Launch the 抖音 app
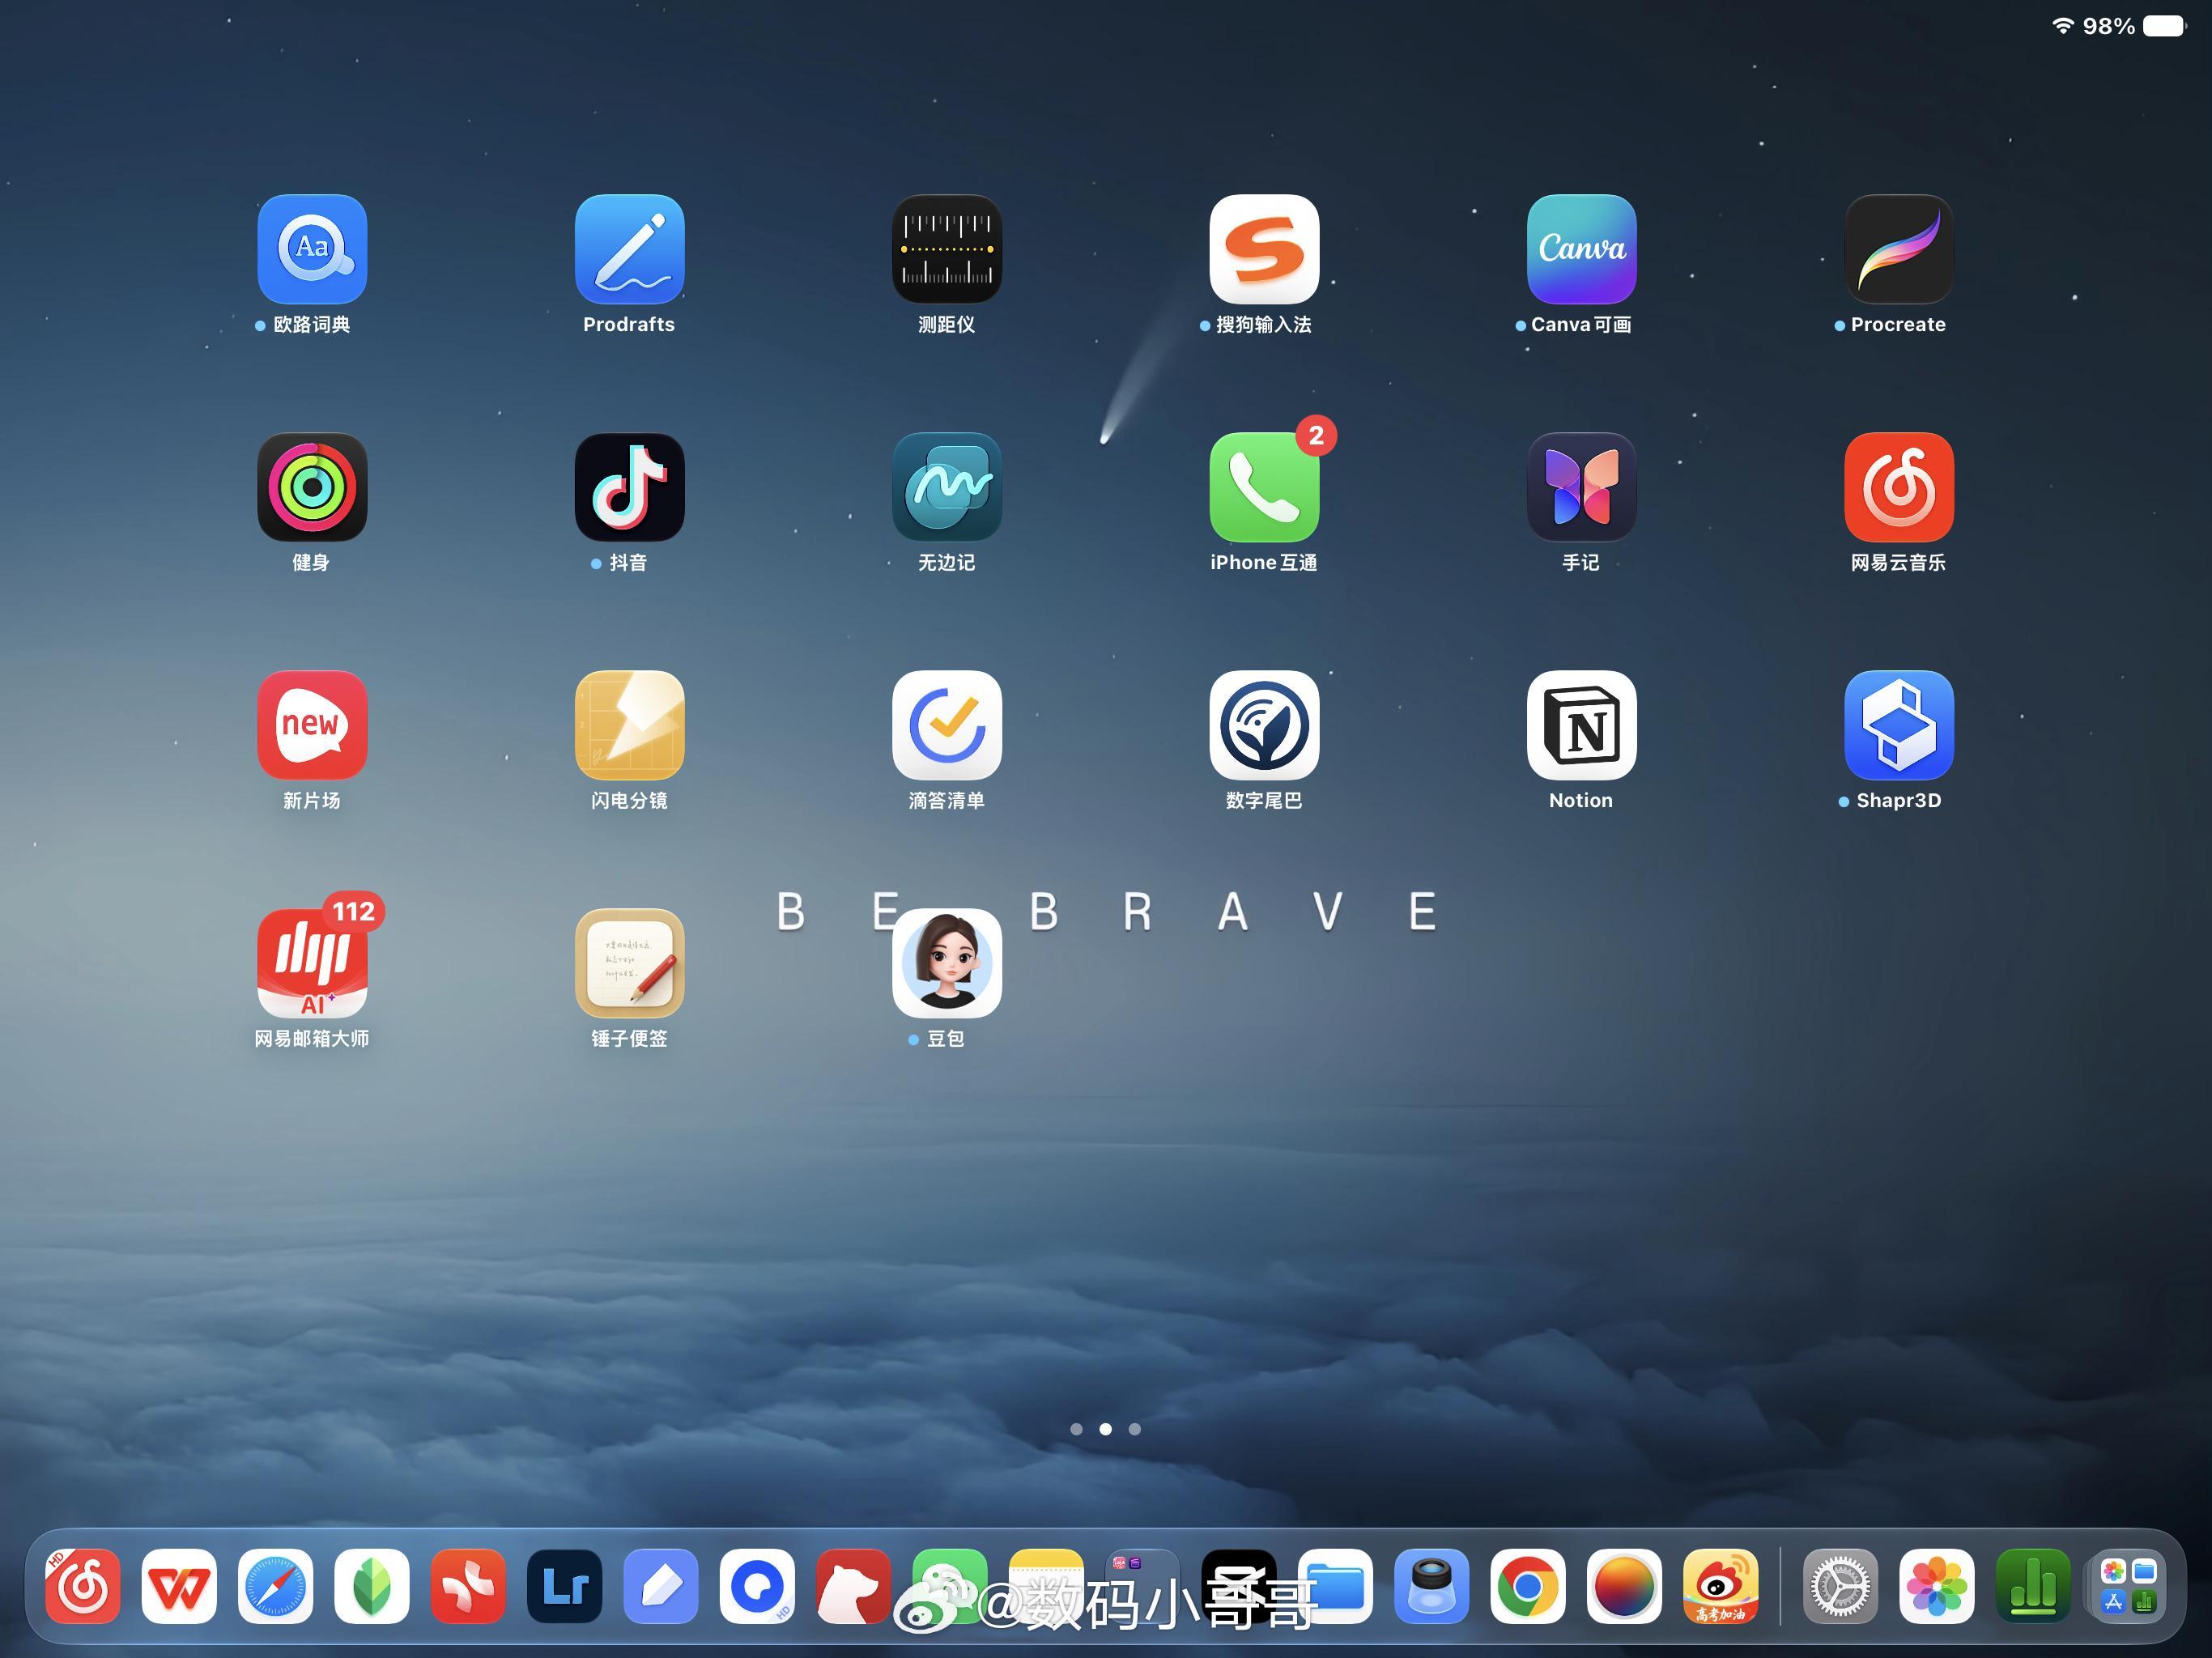 pos(629,487)
